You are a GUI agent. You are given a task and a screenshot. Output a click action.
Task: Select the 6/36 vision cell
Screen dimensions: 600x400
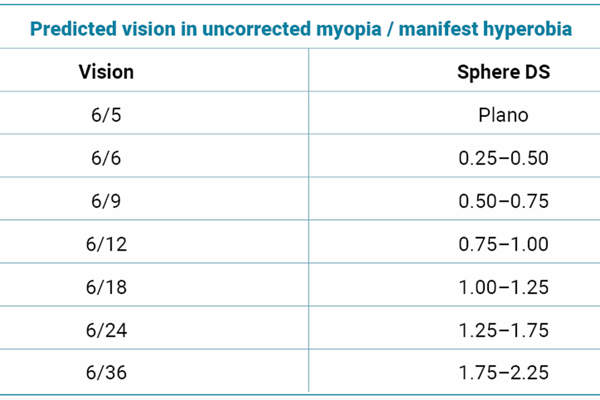105,373
